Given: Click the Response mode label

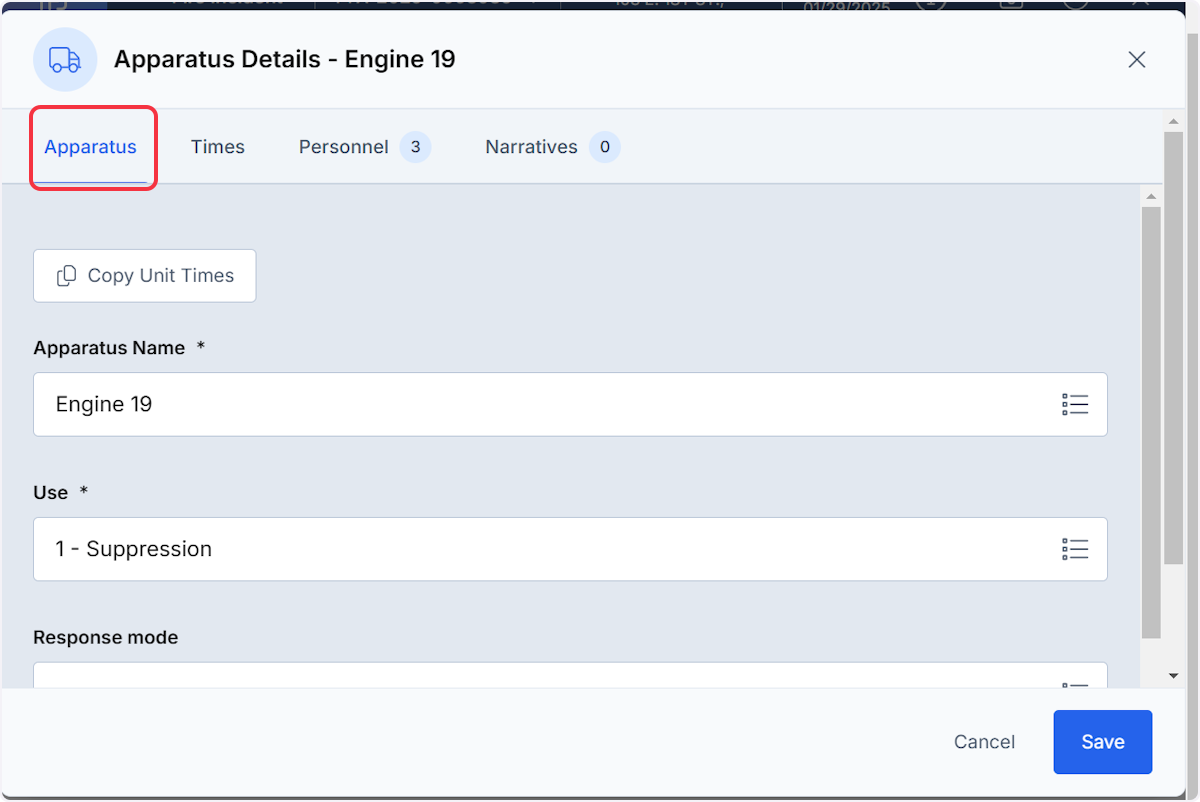Looking at the screenshot, I should tap(106, 637).
